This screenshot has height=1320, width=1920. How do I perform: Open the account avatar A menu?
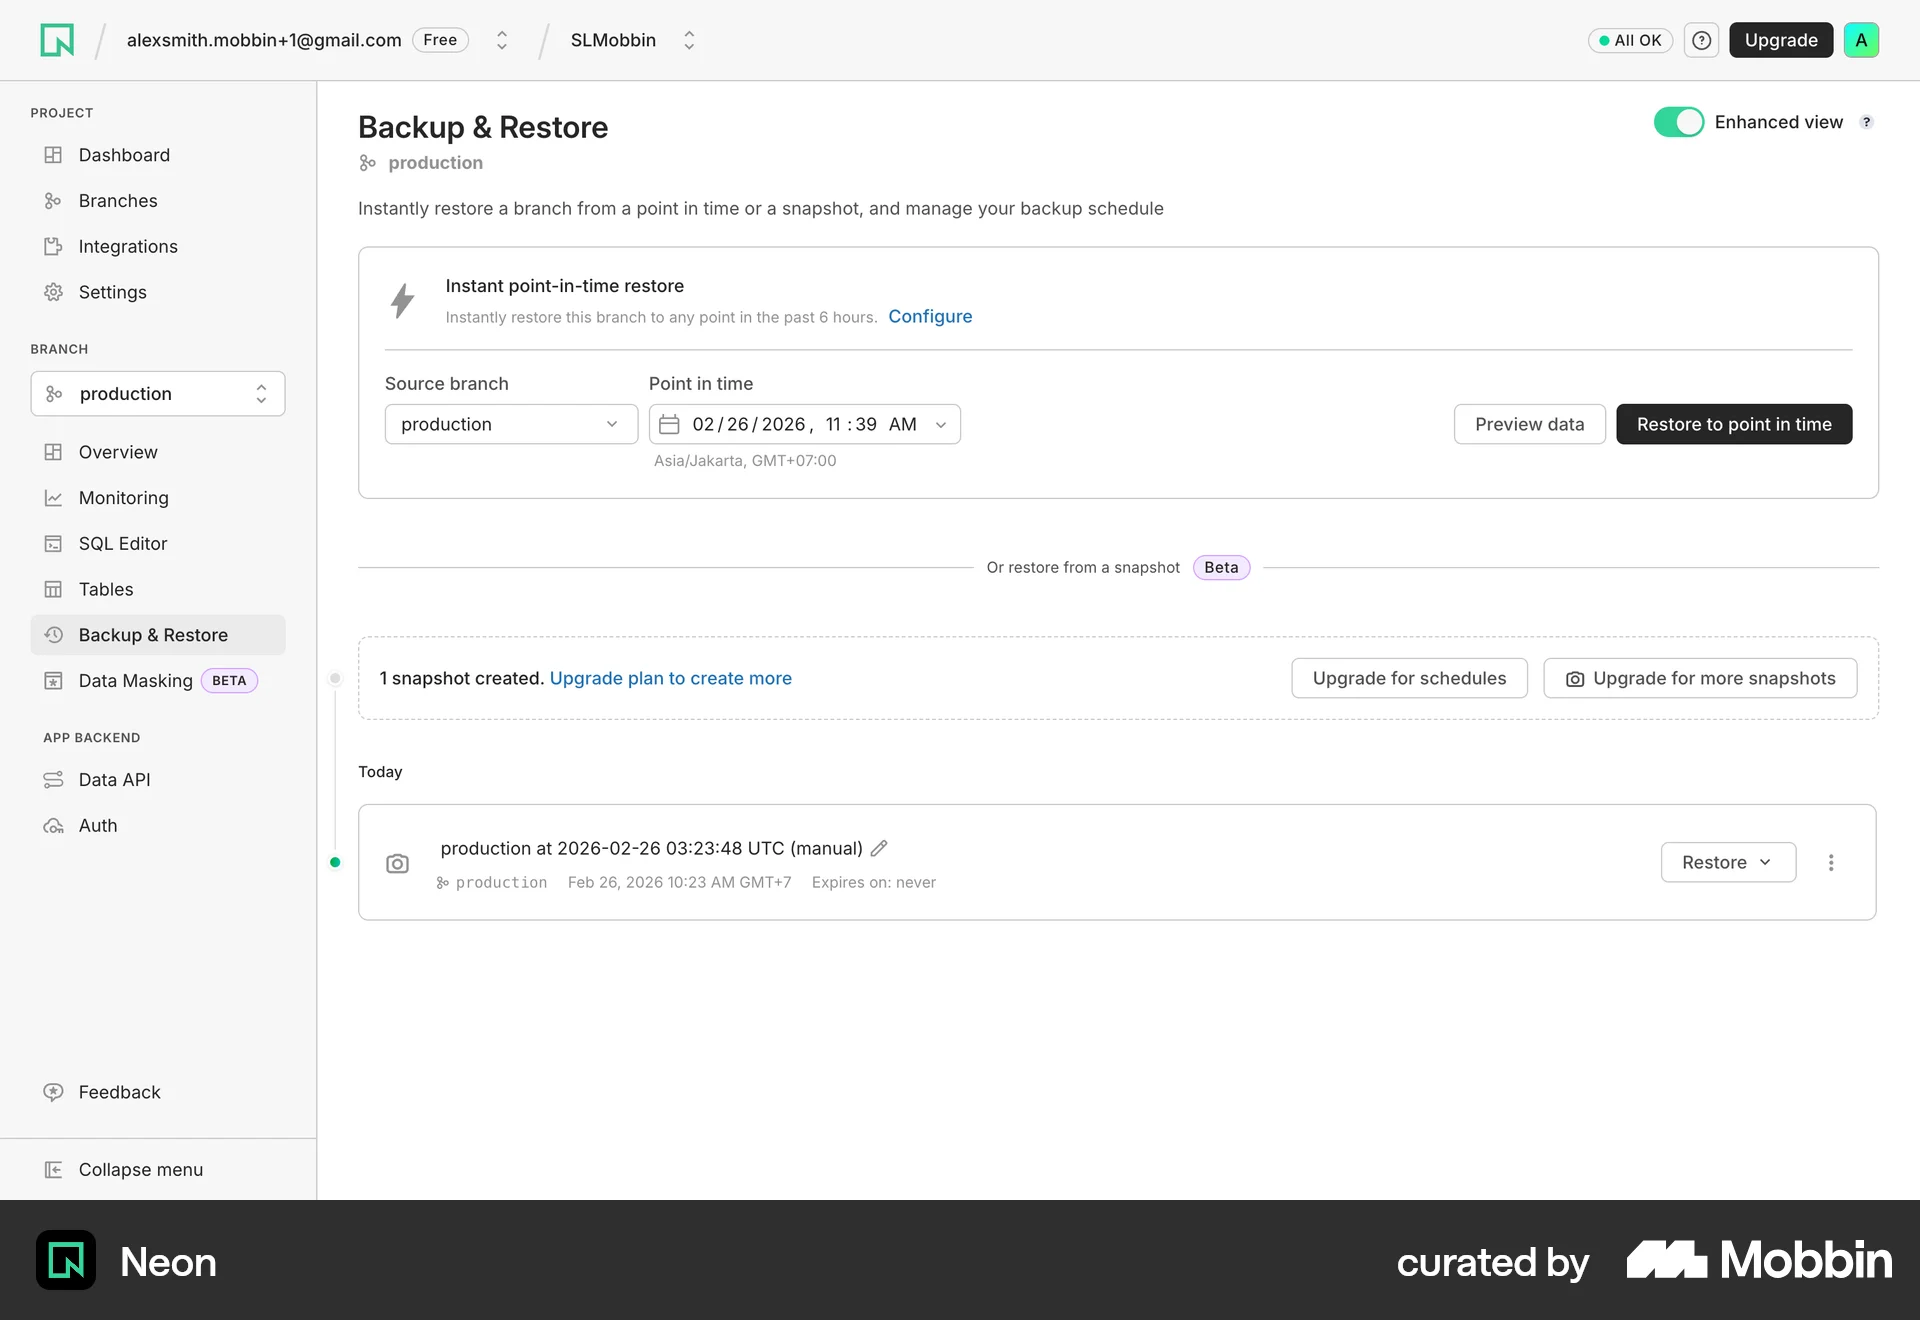click(1861, 40)
